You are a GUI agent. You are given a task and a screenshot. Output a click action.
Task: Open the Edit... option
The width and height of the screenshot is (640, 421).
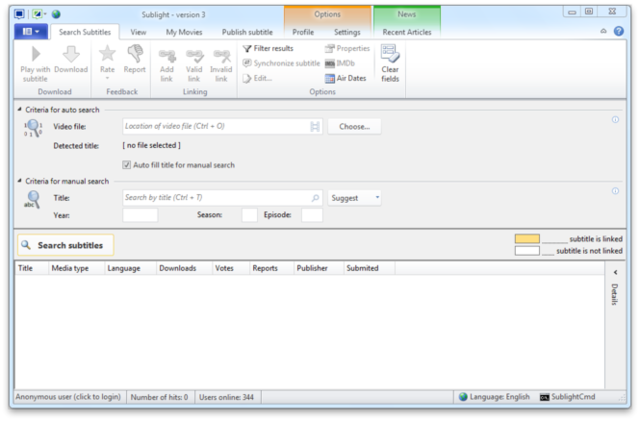point(257,78)
